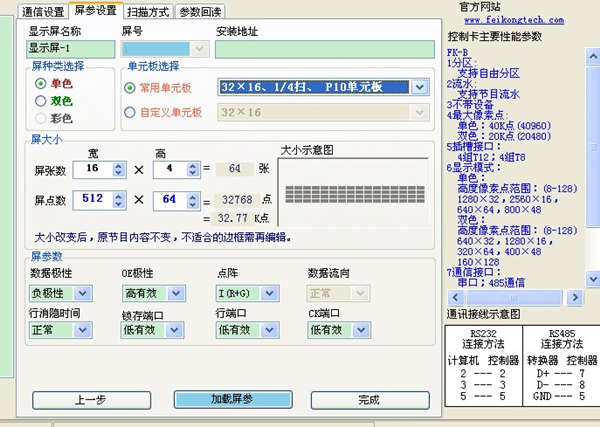Increase 屏张数 width value with up arrow
Screen dimensions: 600x427
point(119,165)
